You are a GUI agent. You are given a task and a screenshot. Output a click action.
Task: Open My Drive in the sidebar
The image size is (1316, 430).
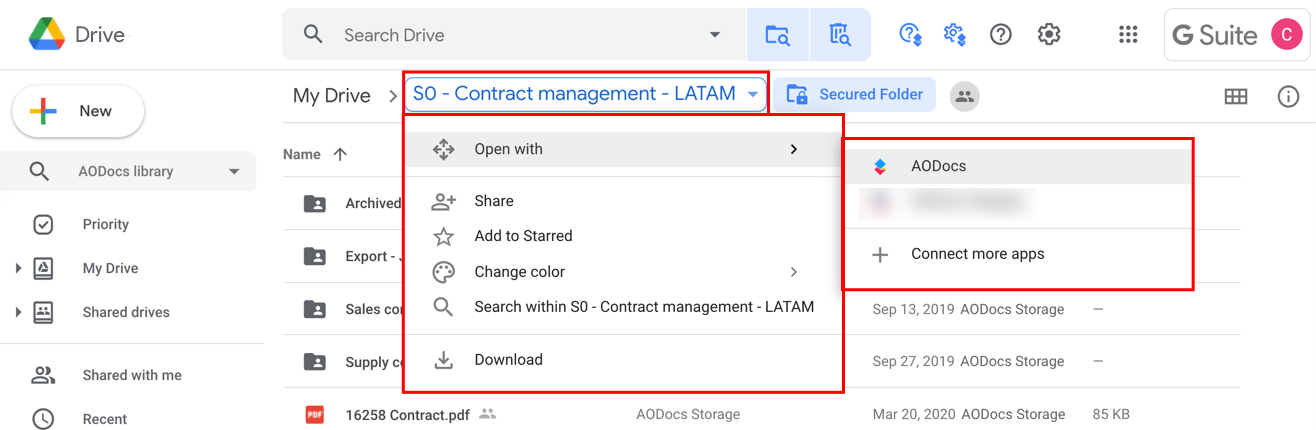click(x=110, y=268)
